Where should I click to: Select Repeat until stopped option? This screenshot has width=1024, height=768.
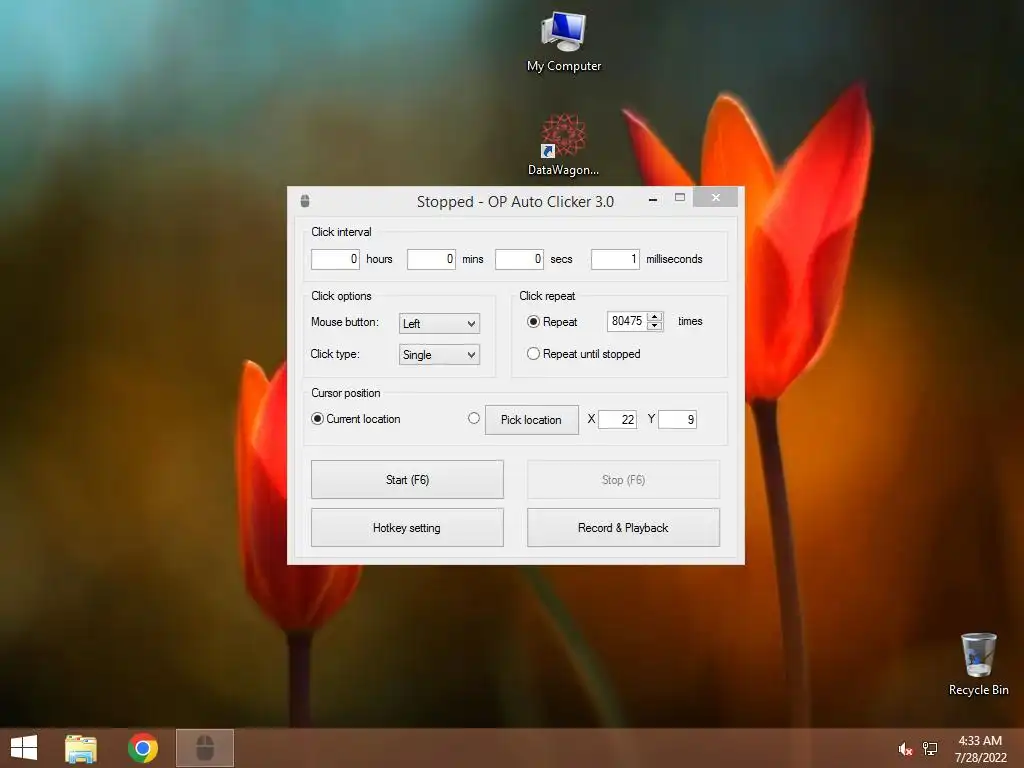534,354
